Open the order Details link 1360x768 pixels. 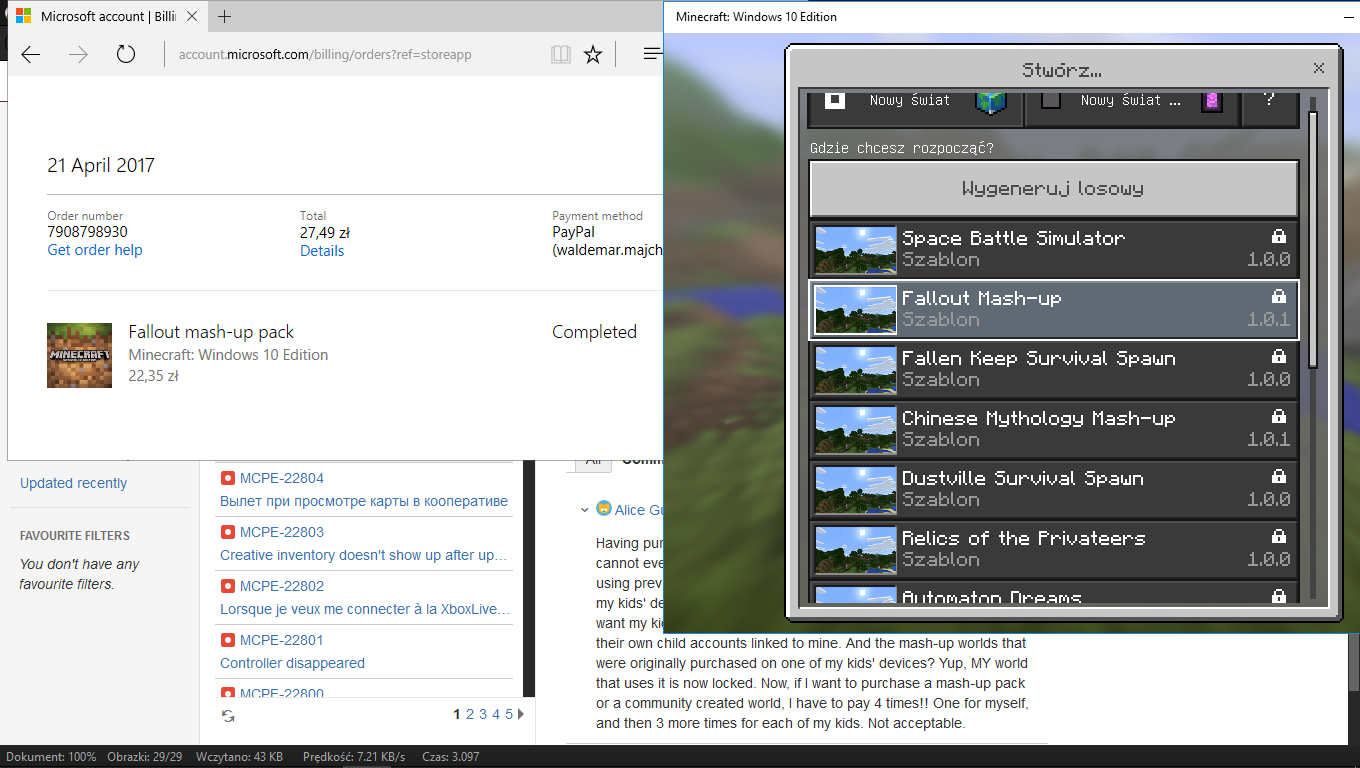(x=322, y=251)
